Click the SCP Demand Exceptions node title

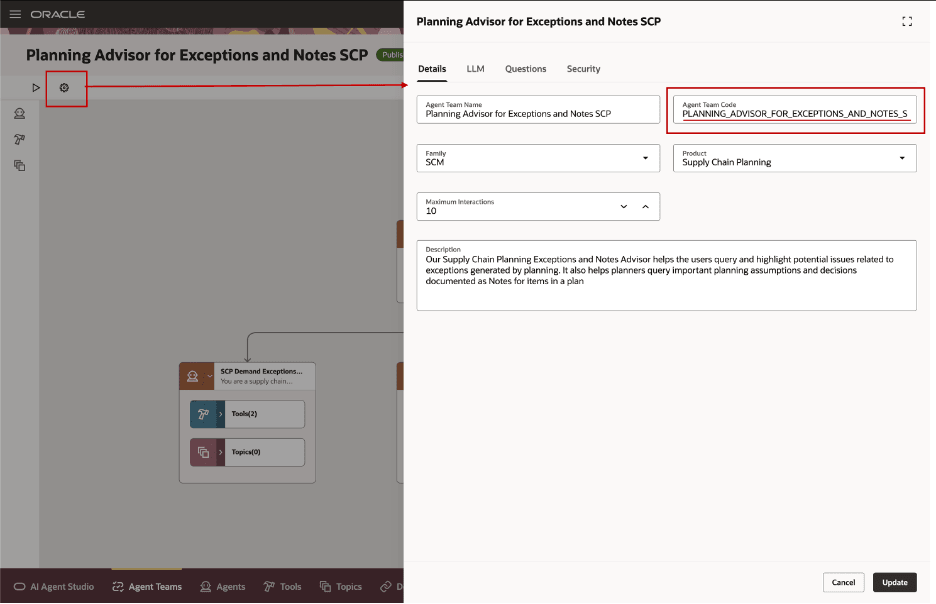261,371
